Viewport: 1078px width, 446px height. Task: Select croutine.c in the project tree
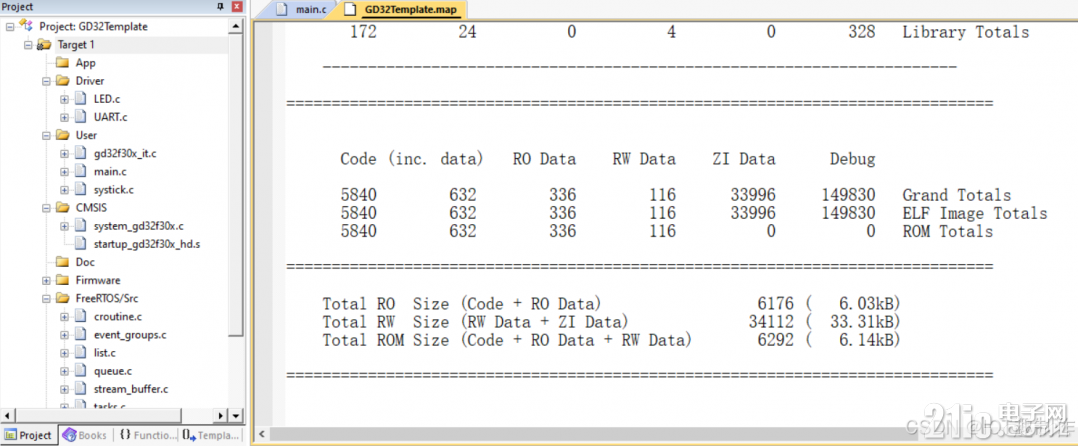(118, 317)
